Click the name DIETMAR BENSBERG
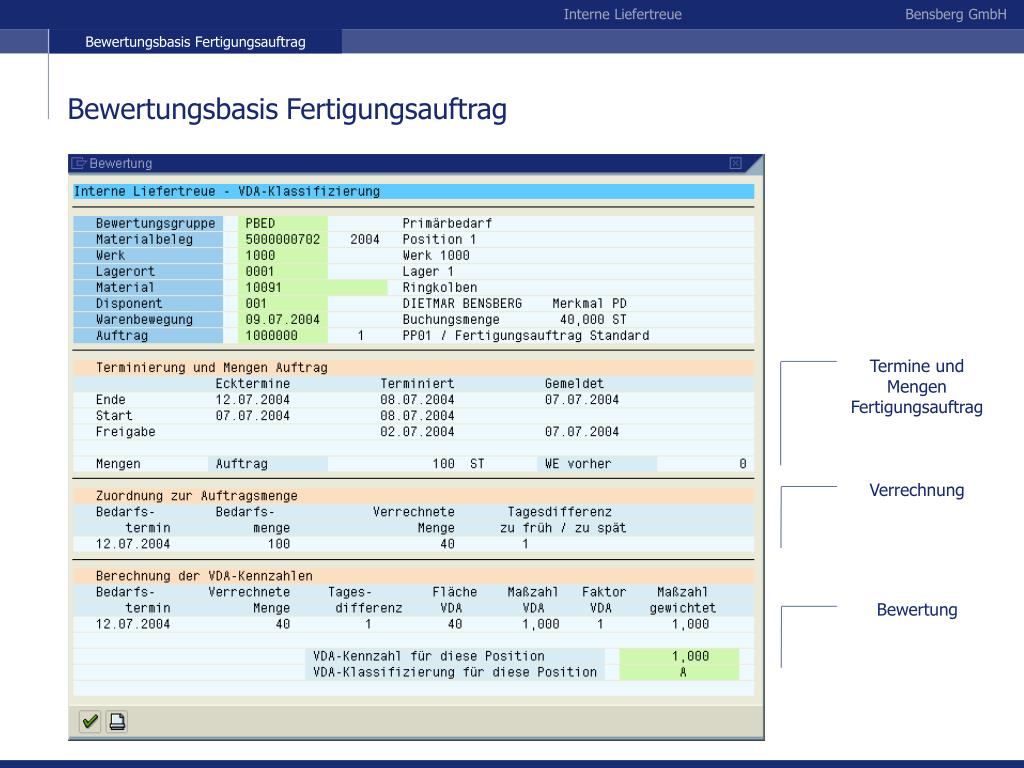The image size is (1024, 768). (x=462, y=304)
